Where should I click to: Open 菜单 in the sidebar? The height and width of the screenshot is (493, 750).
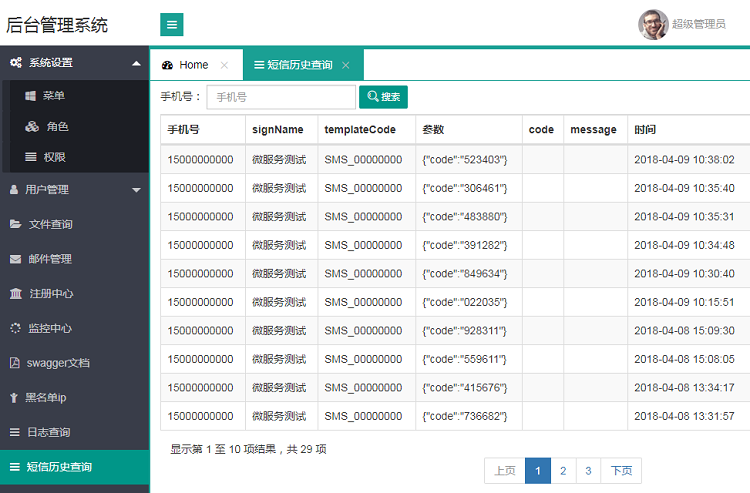point(54,96)
